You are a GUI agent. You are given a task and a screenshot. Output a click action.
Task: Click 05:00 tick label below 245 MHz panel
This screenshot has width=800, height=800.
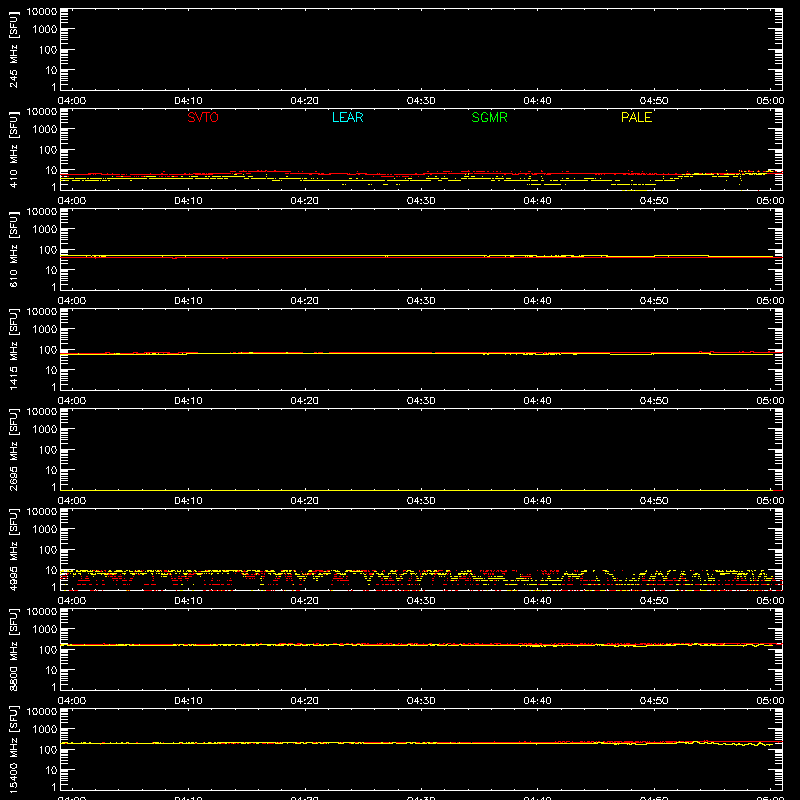[x=770, y=101]
